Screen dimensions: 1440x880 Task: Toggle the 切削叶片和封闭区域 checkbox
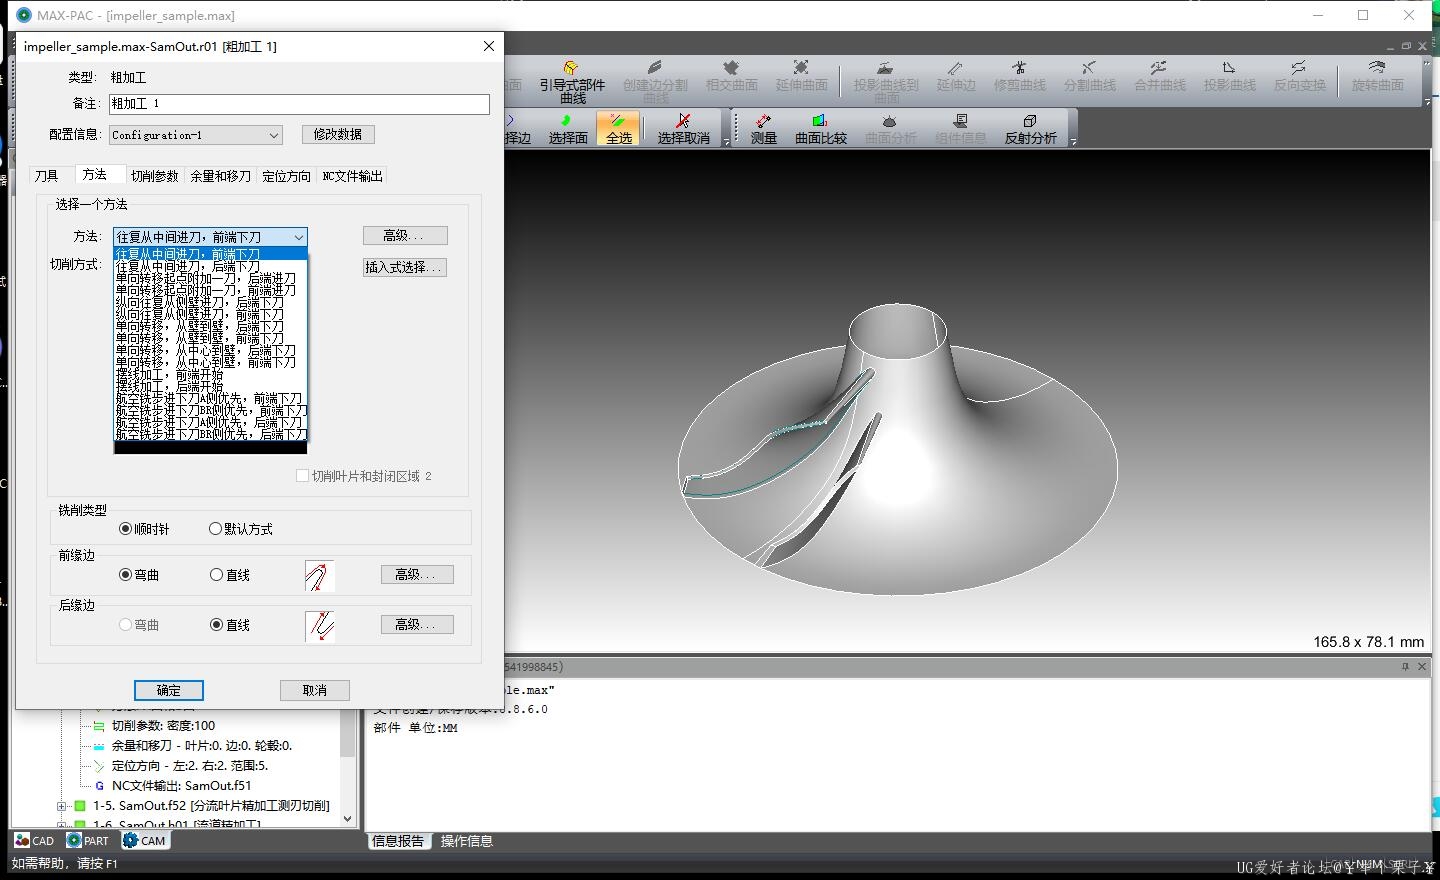(x=302, y=476)
